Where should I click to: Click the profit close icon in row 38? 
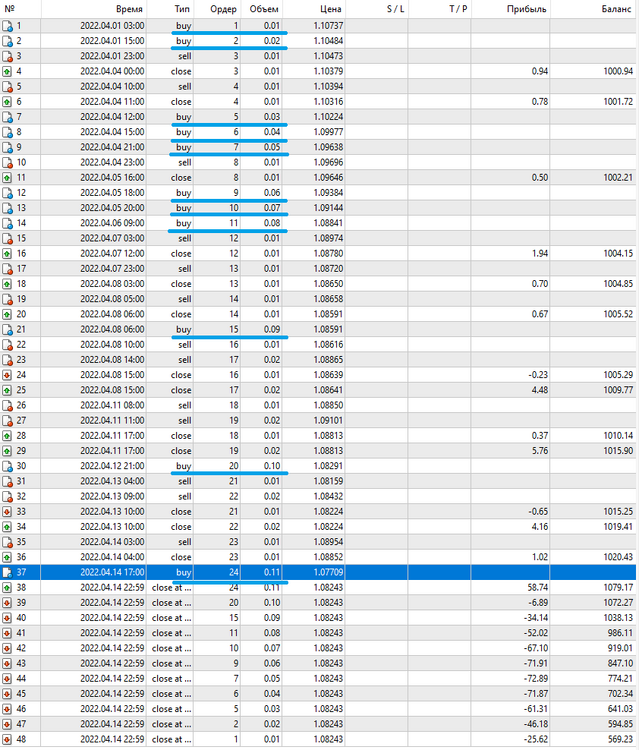tap(7, 588)
